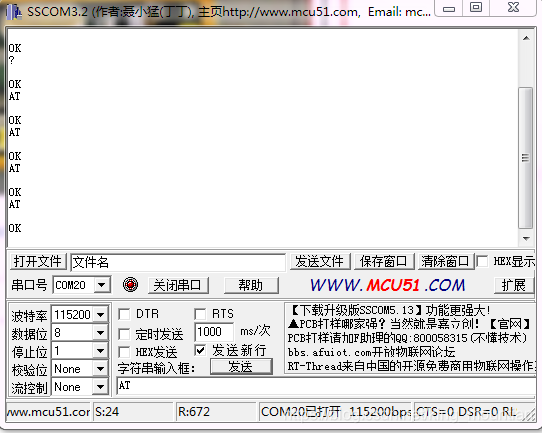Enable the RTS checkbox
The image size is (542, 433).
[200, 314]
